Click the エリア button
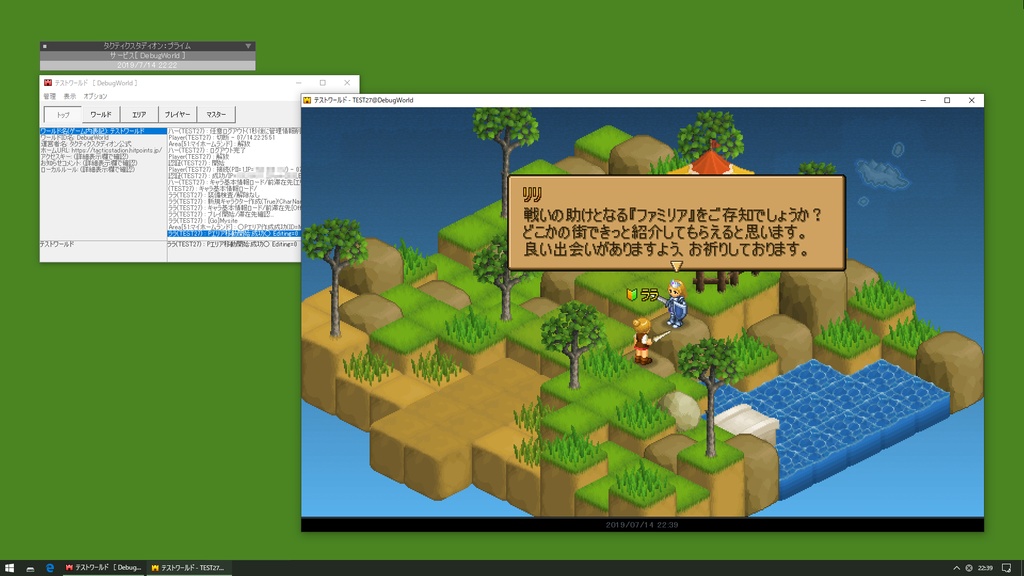Screen dimensions: 1024x576 pos(139,114)
